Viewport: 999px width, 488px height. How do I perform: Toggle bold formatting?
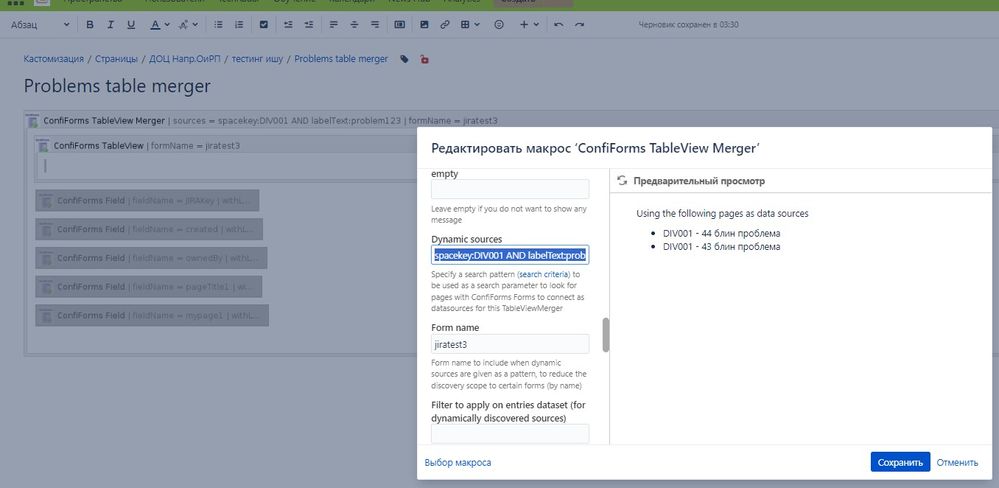tap(90, 25)
